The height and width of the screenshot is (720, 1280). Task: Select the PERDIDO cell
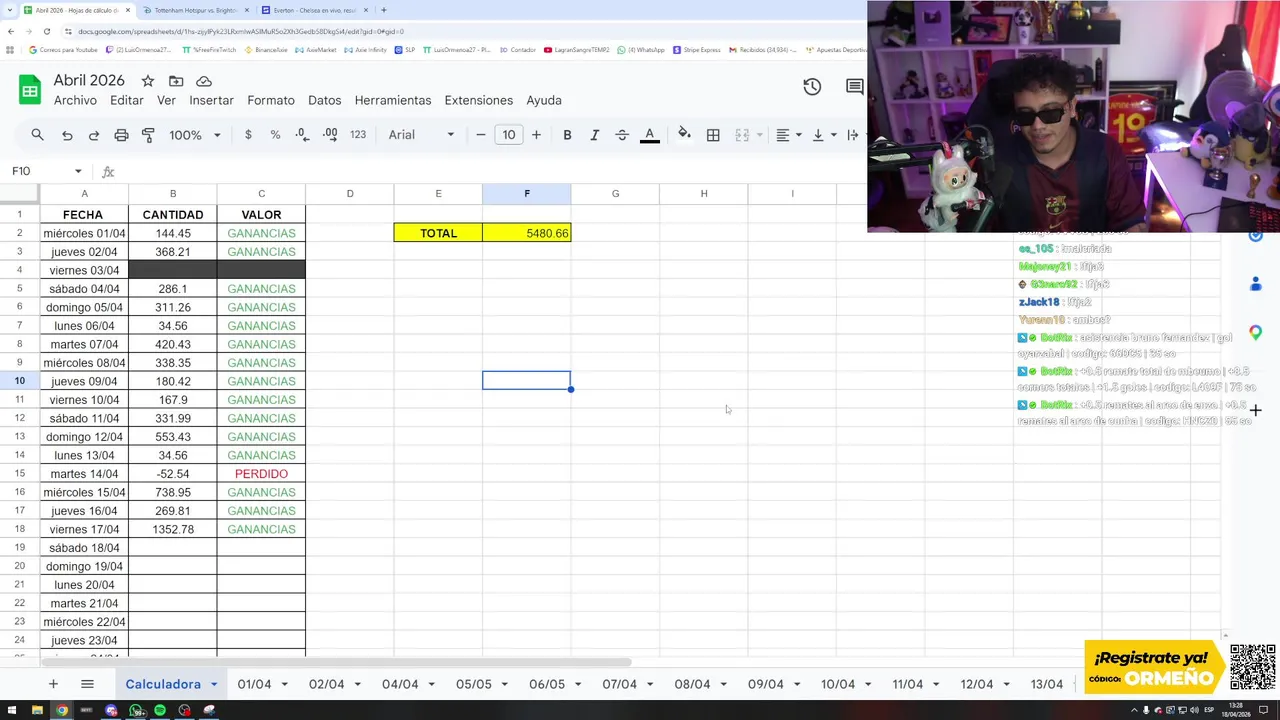pos(261,474)
